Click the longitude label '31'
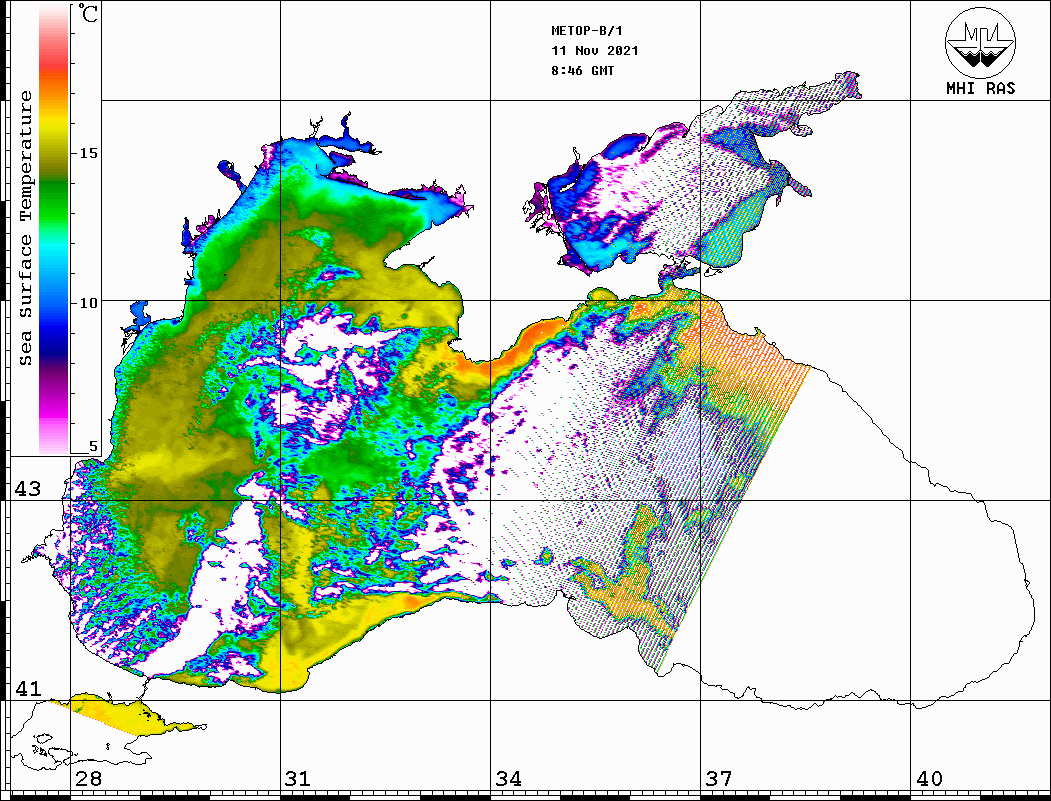The height and width of the screenshot is (801, 1051). coord(298,779)
